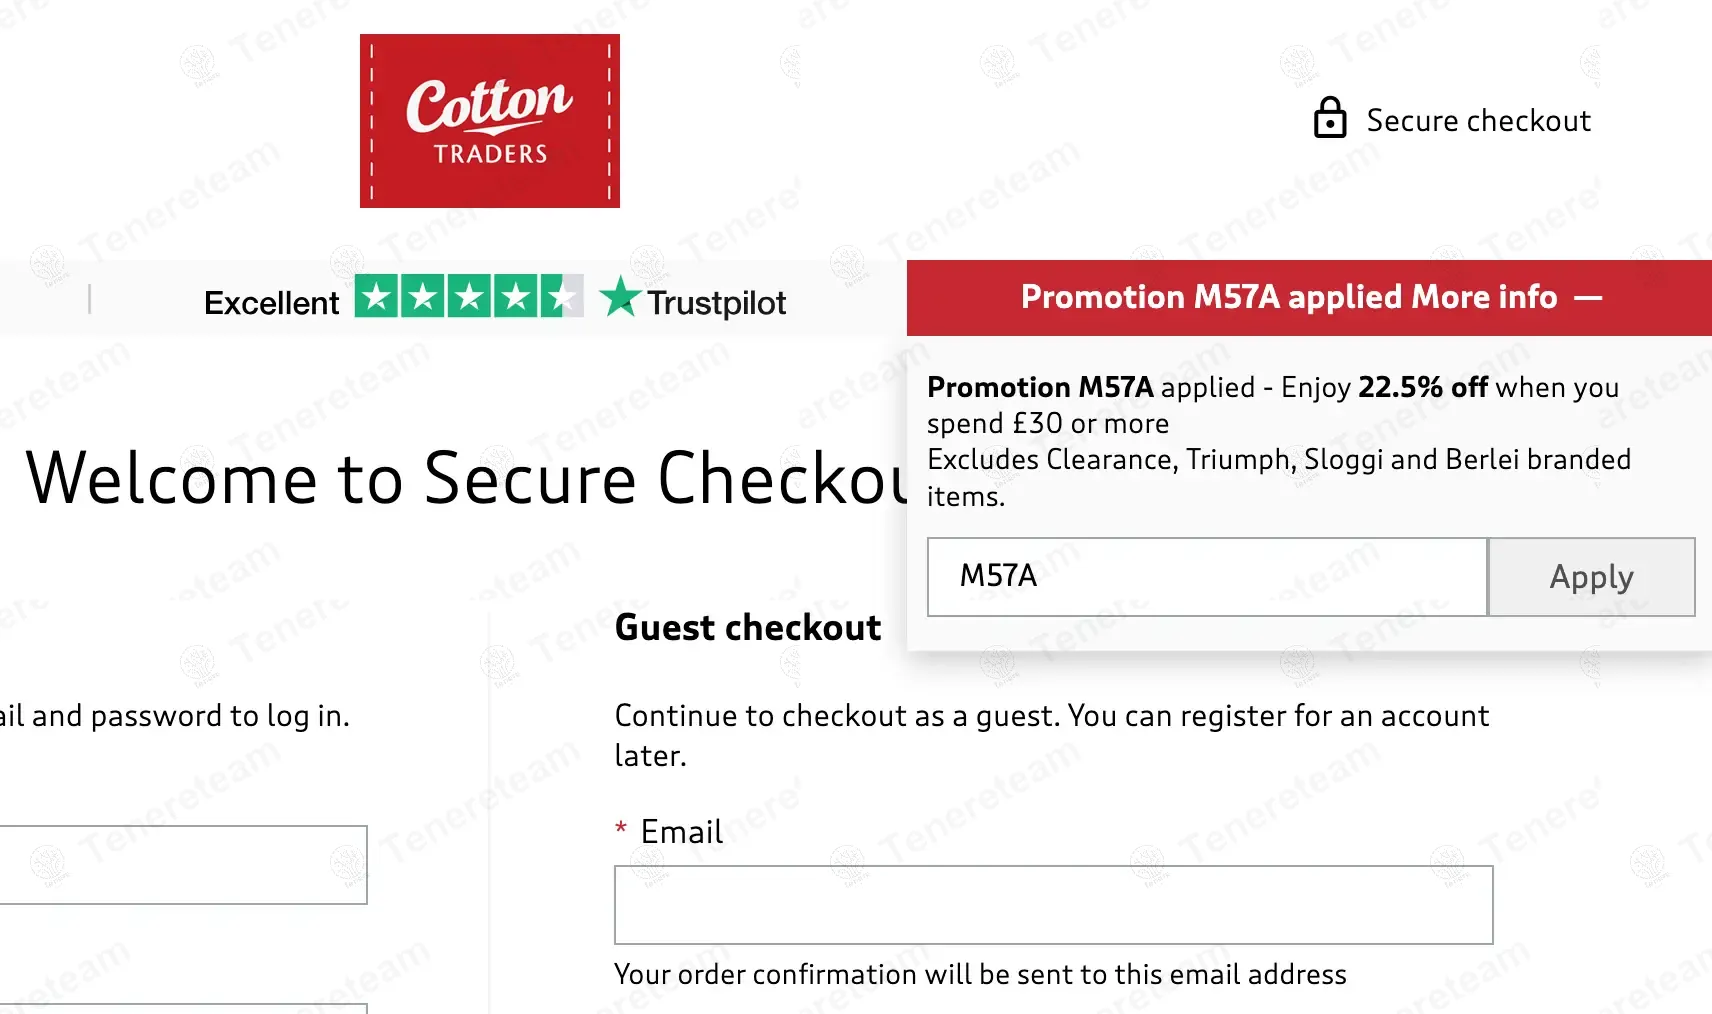This screenshot has height=1014, width=1712.
Task: Collapse promotion details with the minus icon
Action: [1588, 298]
